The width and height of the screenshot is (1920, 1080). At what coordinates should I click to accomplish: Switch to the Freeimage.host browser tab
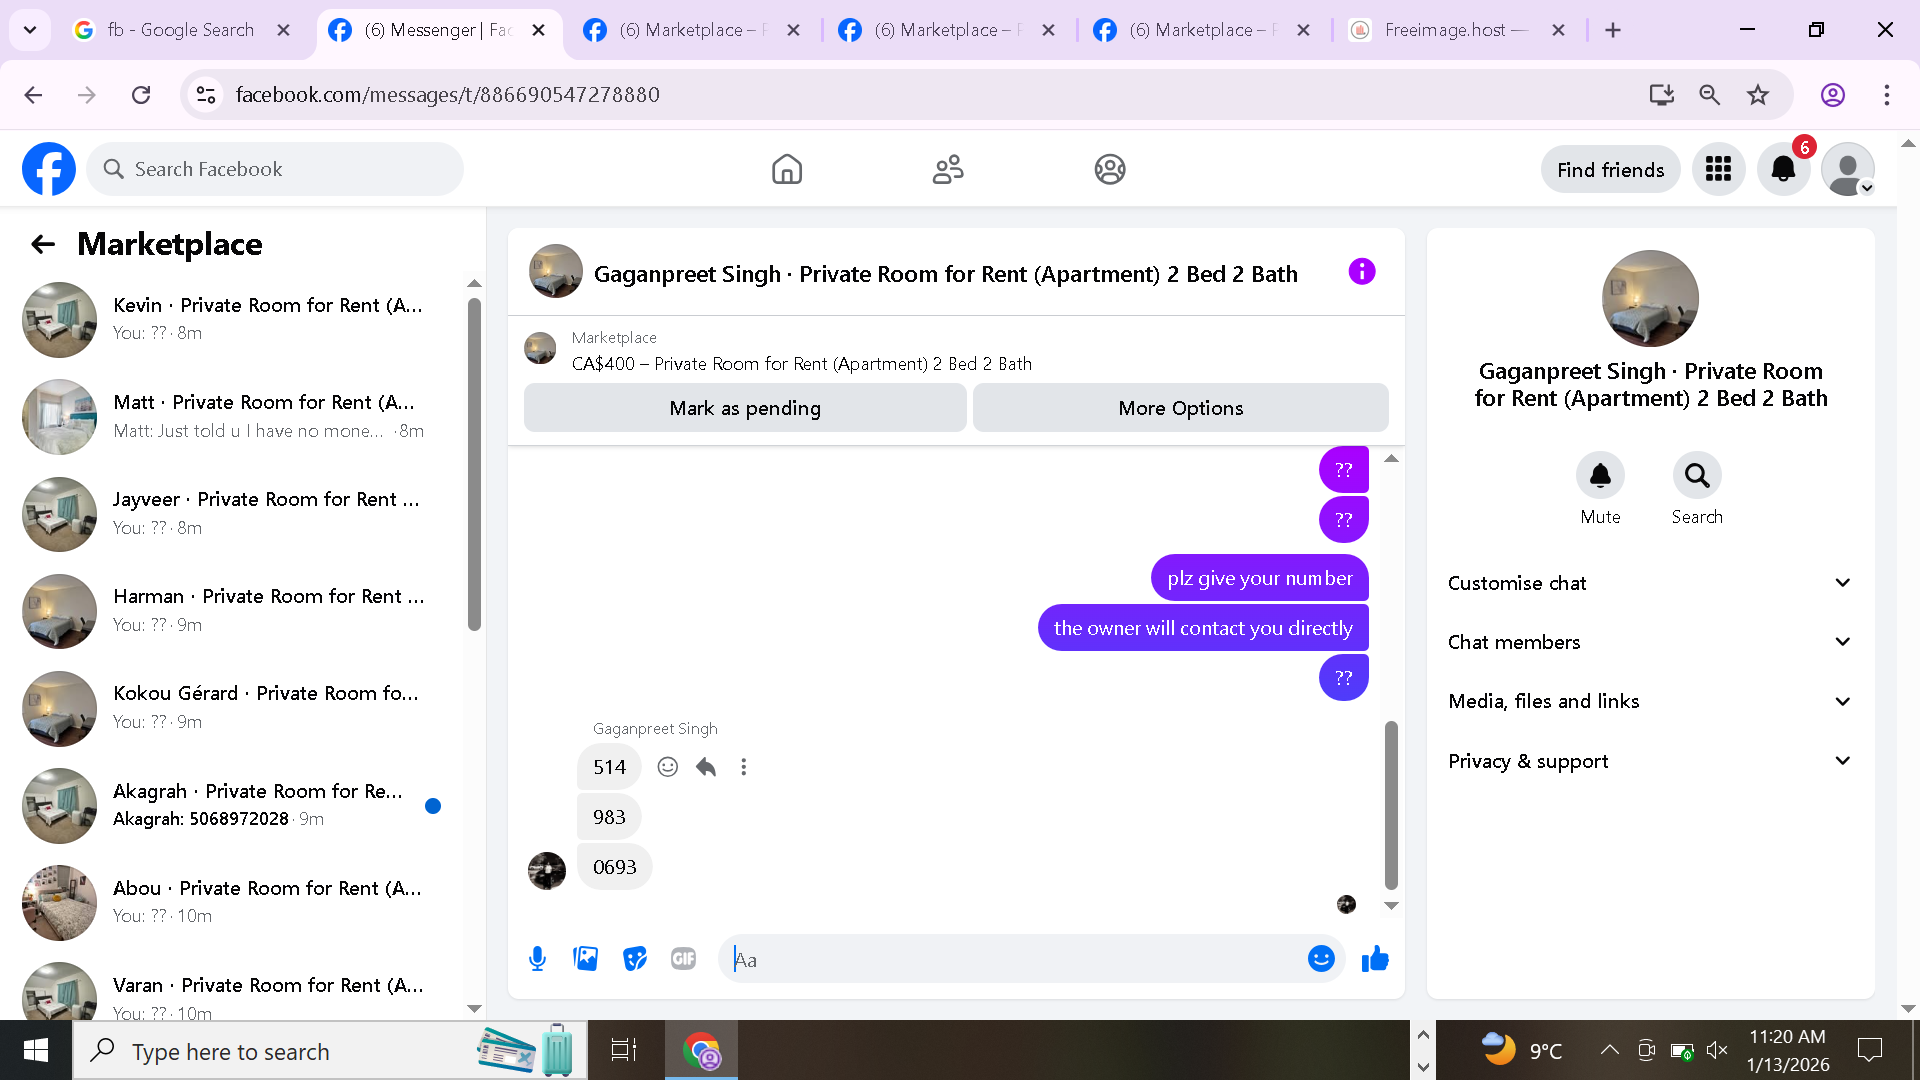1445,30
